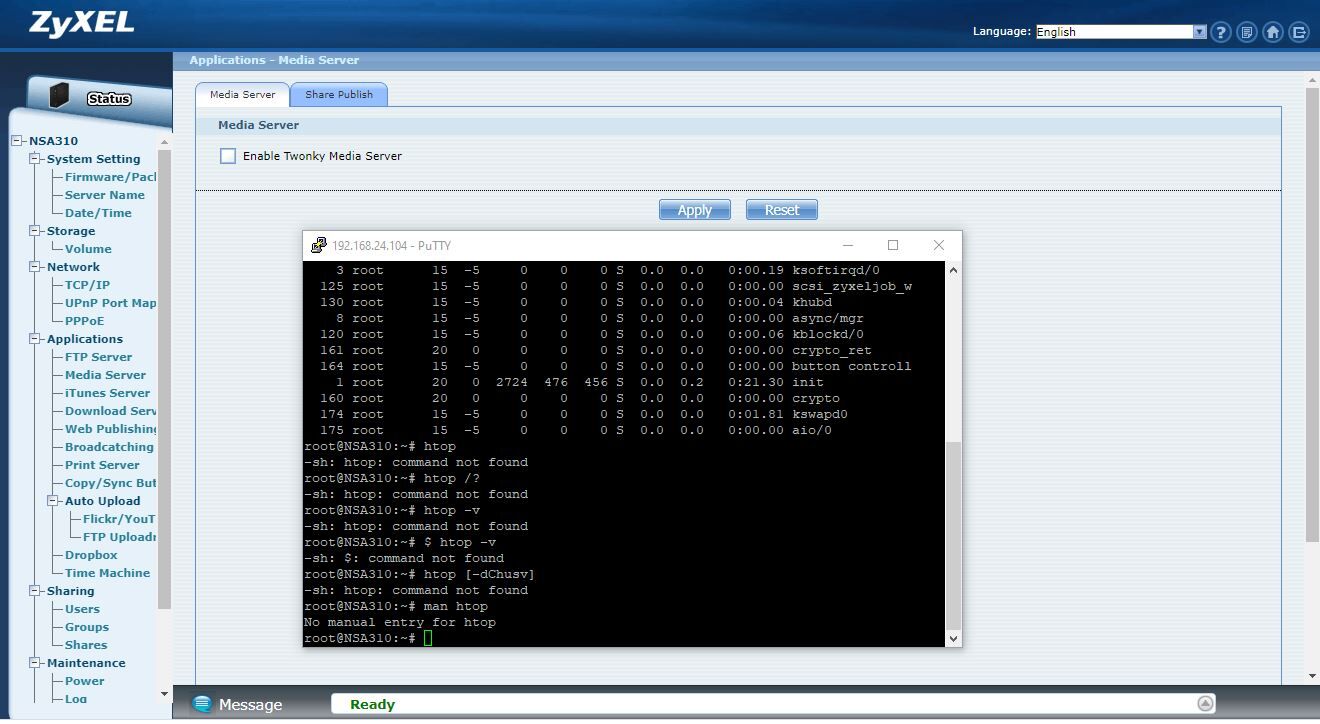Click the NSA310 root node label
Viewport: 1320px width, 724px height.
pos(53,141)
